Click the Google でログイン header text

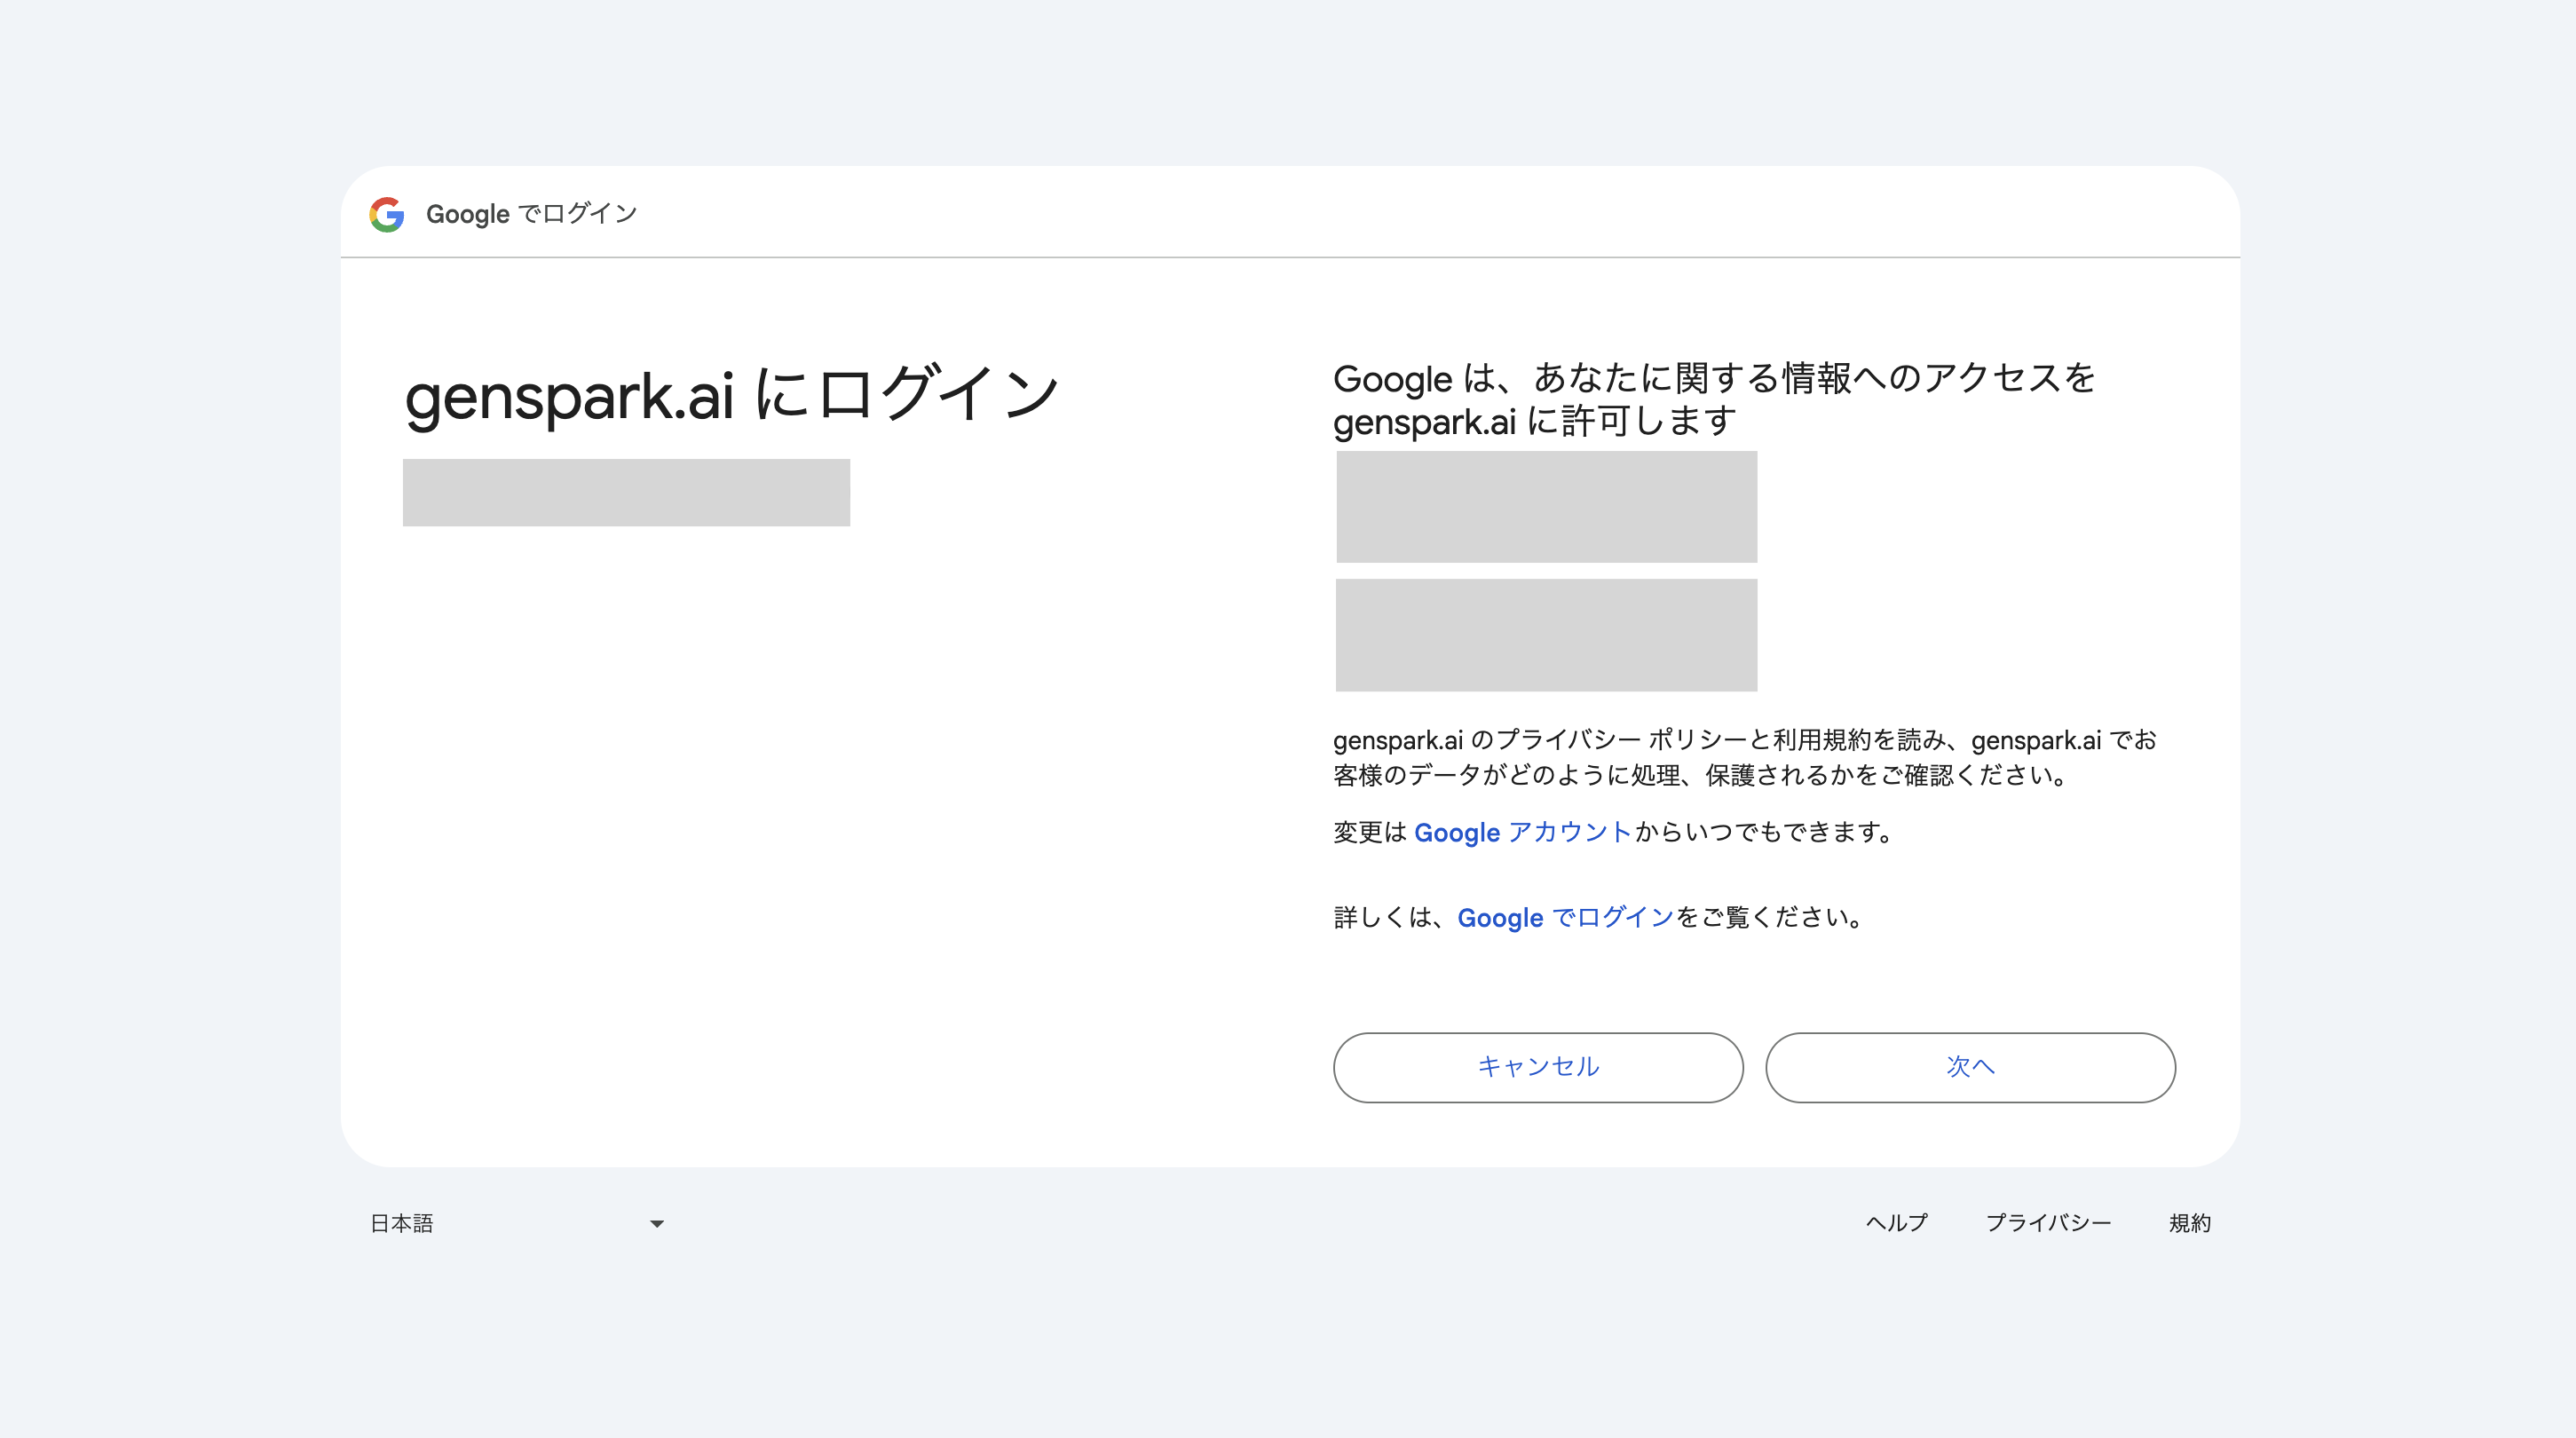530,213
